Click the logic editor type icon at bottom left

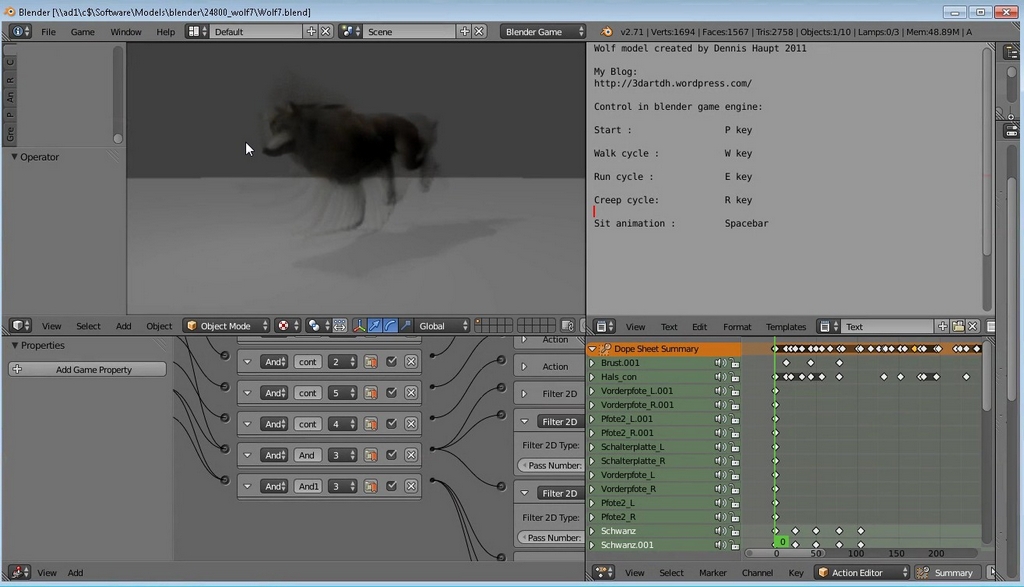point(20,573)
